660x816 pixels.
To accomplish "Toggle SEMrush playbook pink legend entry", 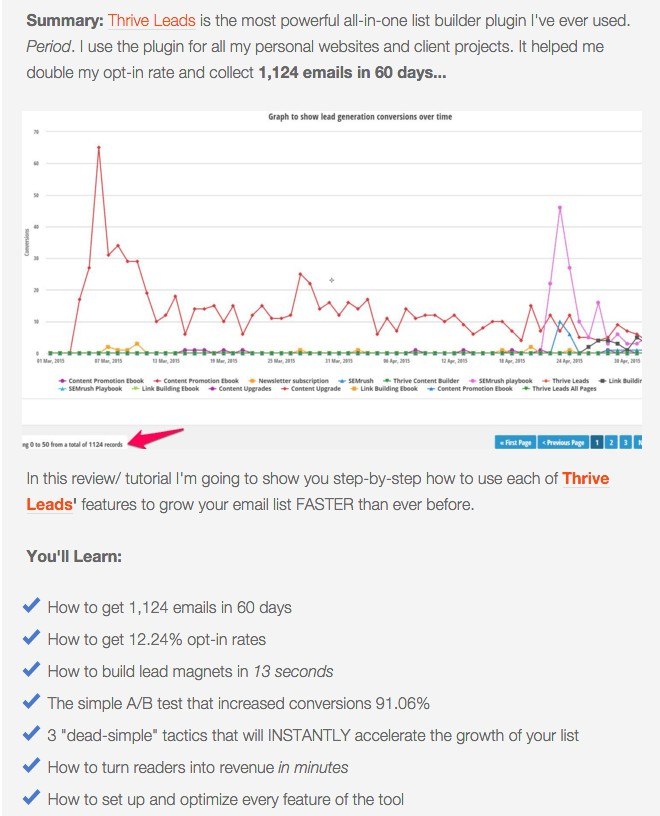I will [501, 381].
